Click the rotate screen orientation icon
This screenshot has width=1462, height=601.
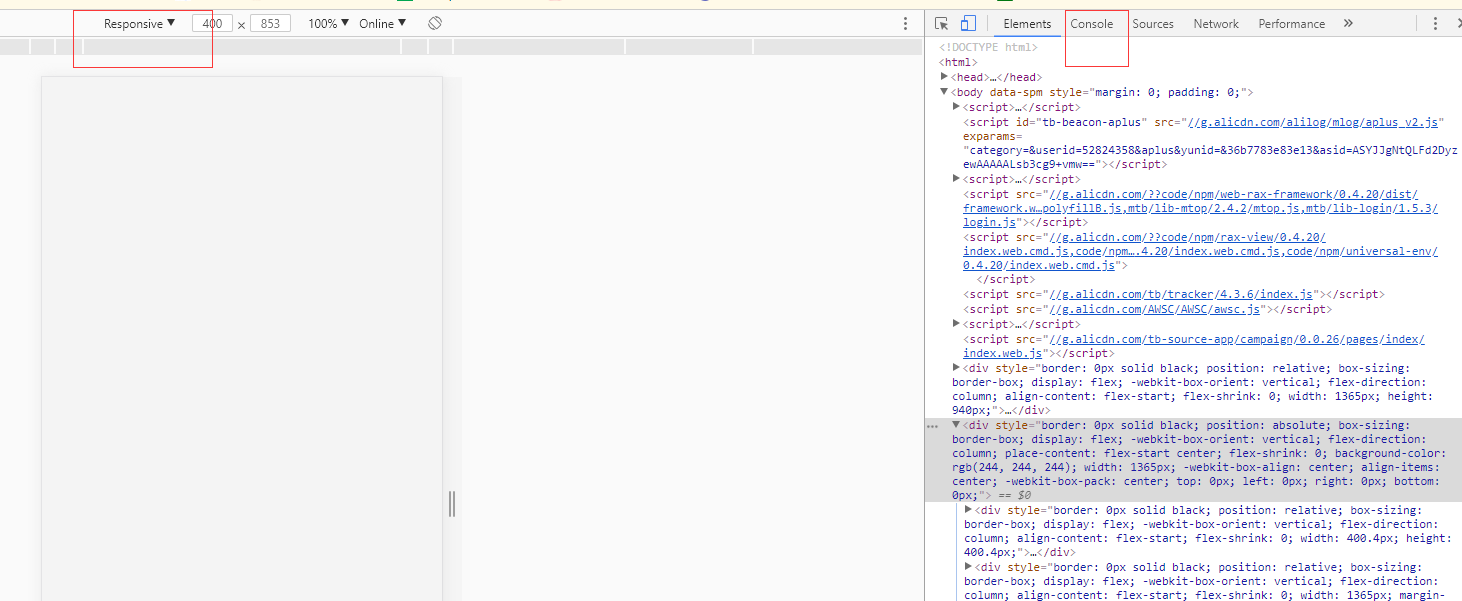435,24
